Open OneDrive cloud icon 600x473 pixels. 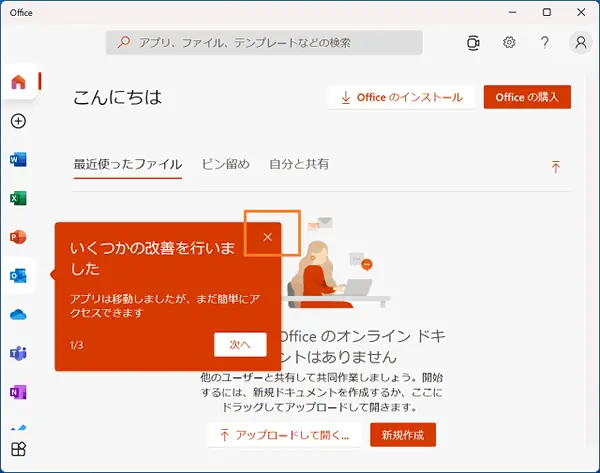[x=18, y=315]
